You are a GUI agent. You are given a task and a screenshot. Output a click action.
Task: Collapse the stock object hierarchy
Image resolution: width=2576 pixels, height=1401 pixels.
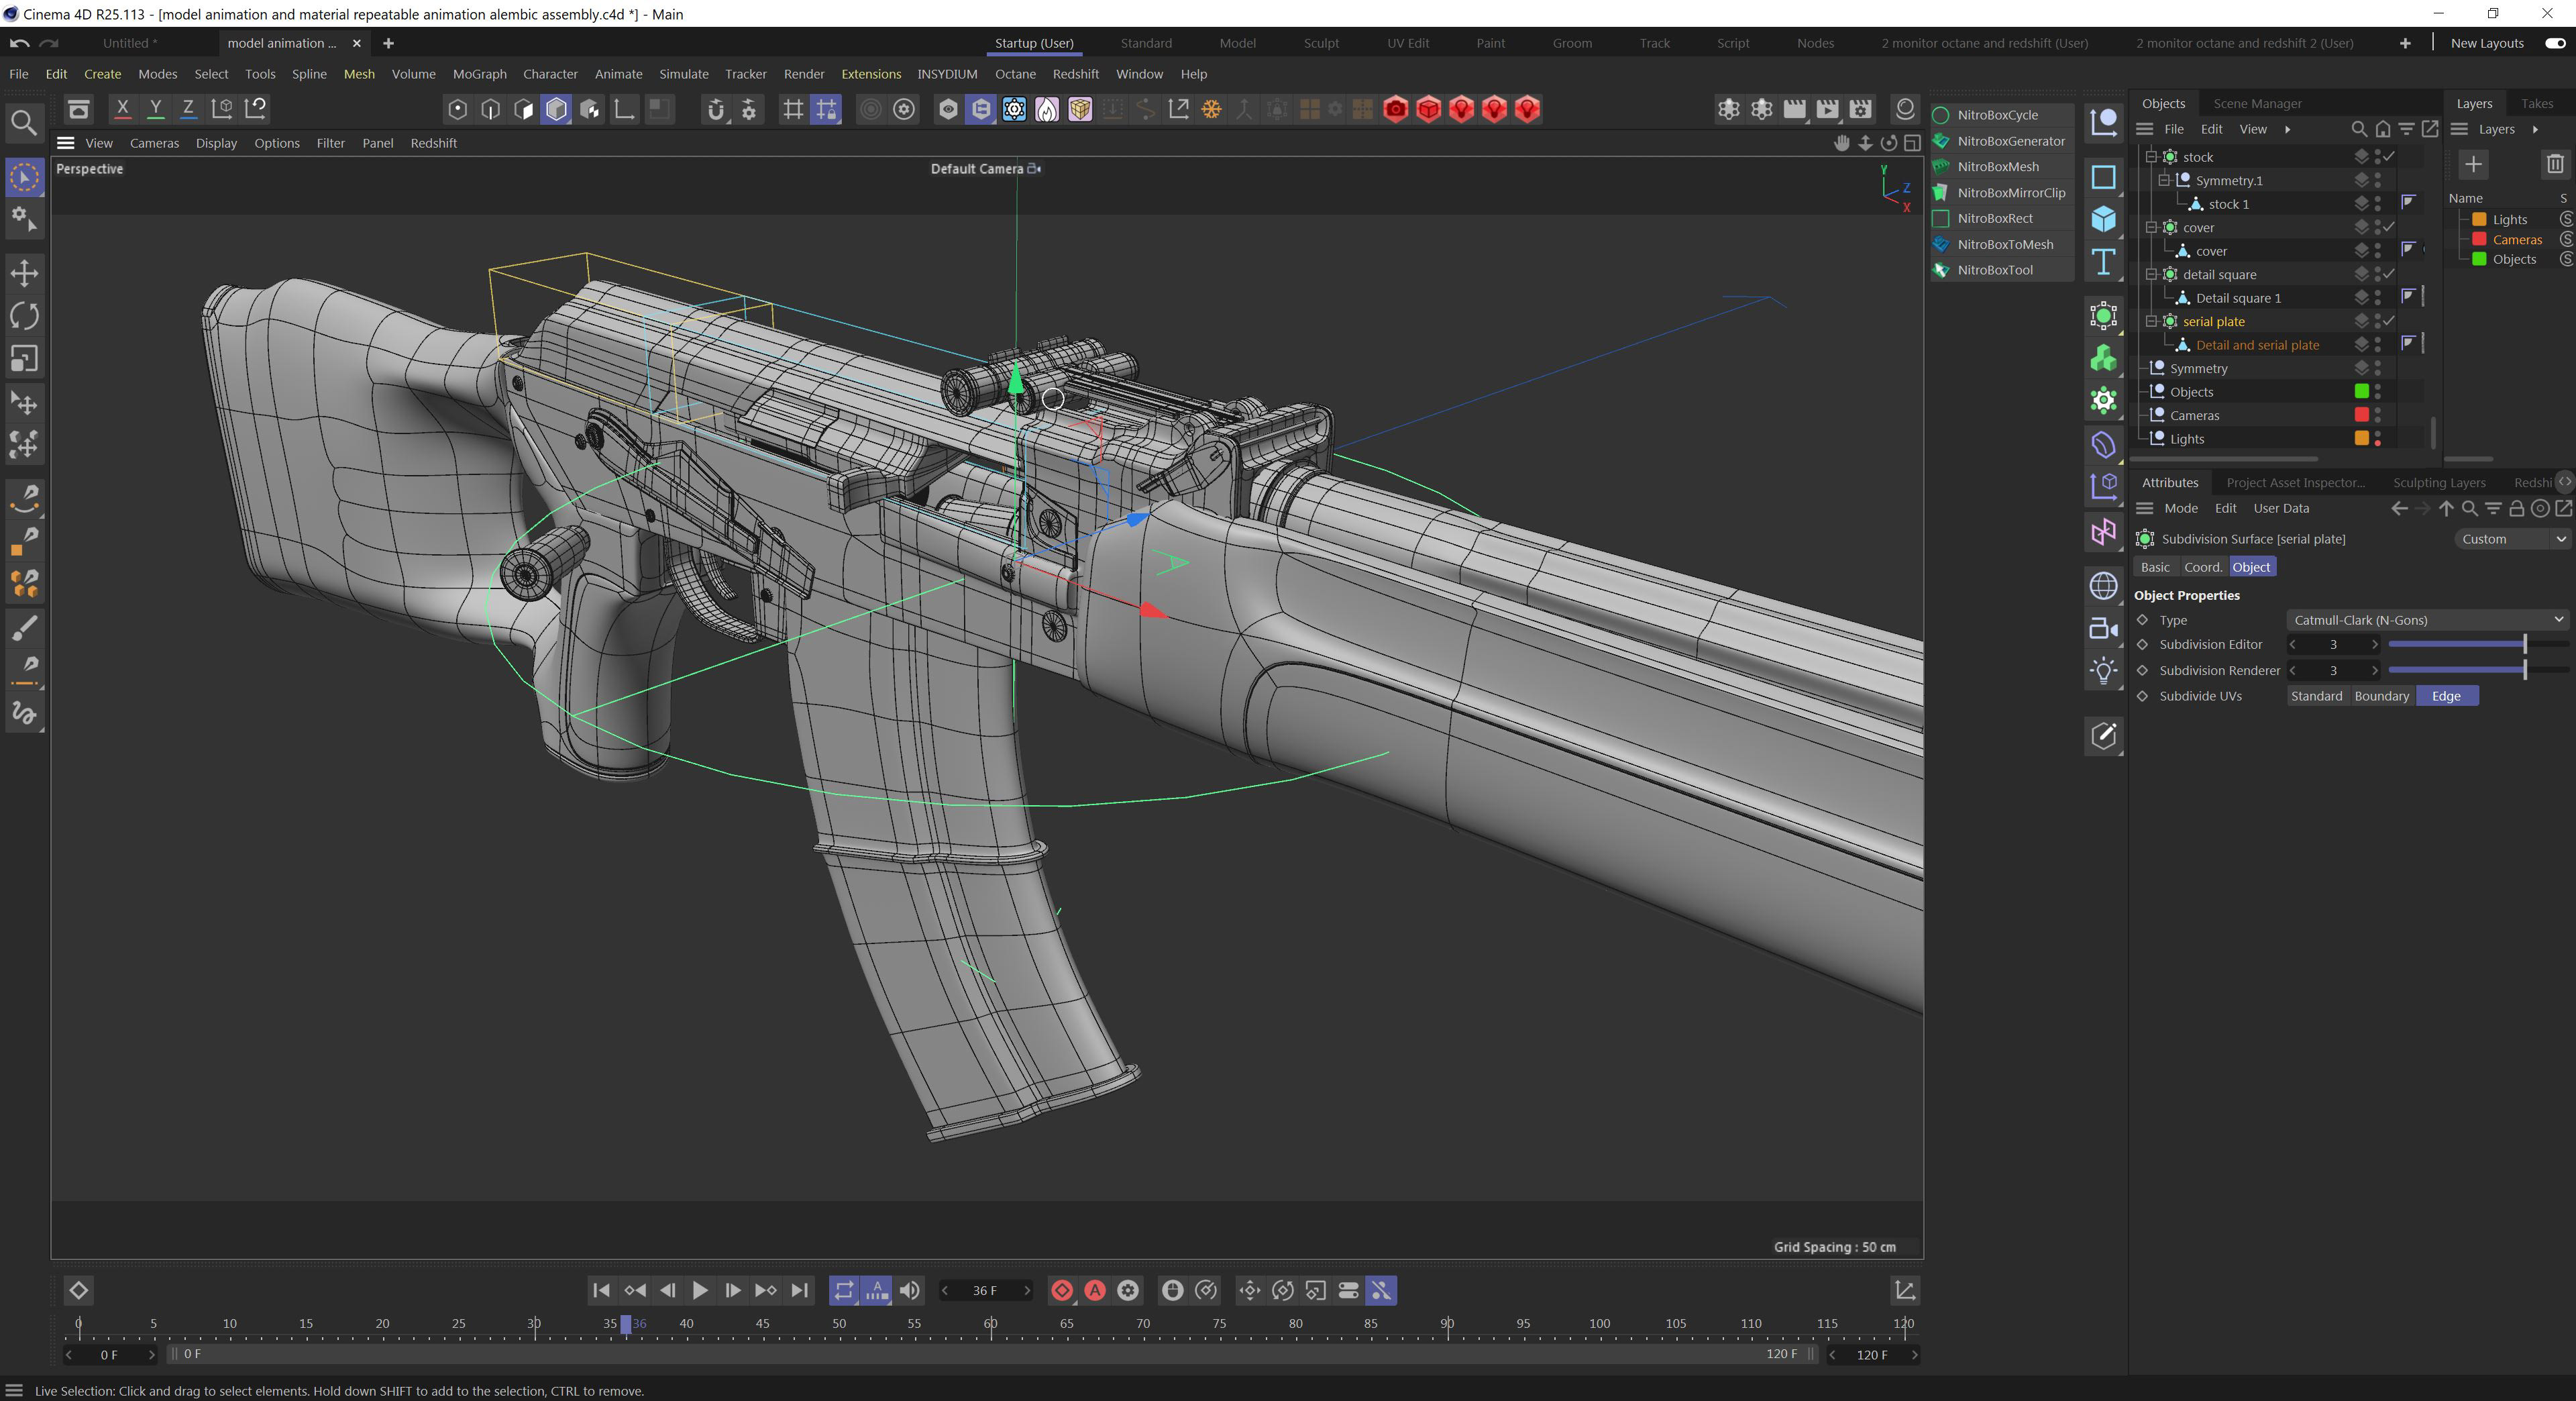(2151, 157)
